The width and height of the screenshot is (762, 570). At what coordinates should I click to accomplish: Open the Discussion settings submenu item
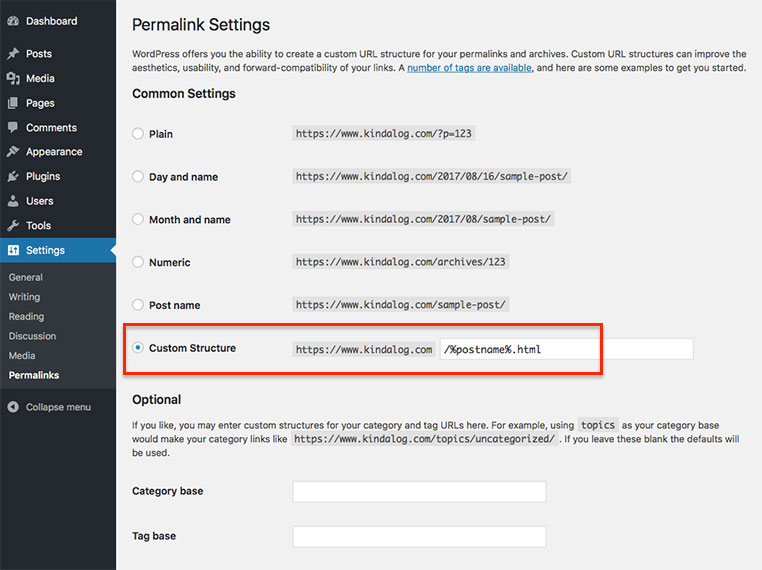(32, 336)
